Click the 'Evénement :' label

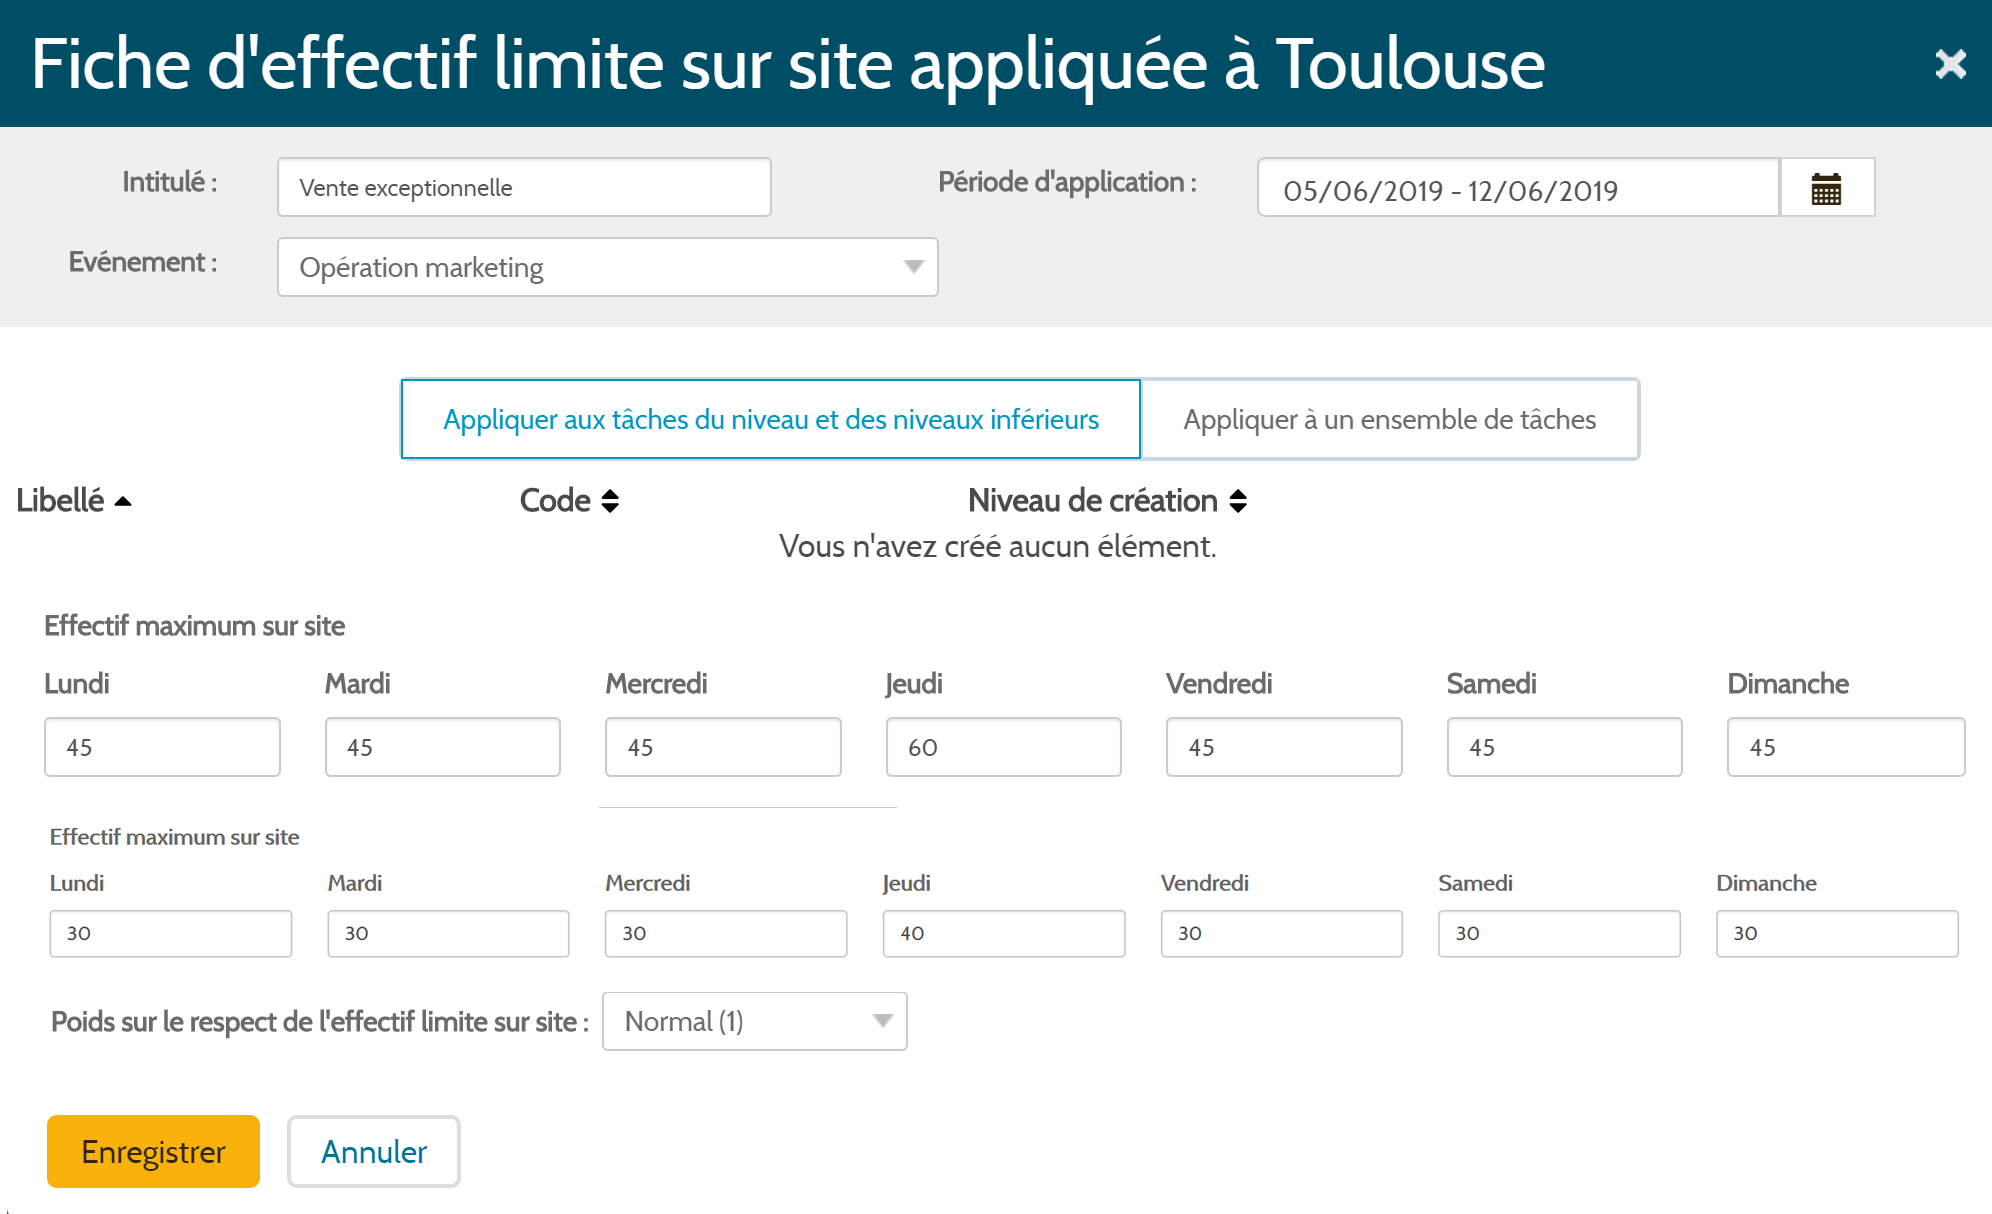click(143, 262)
